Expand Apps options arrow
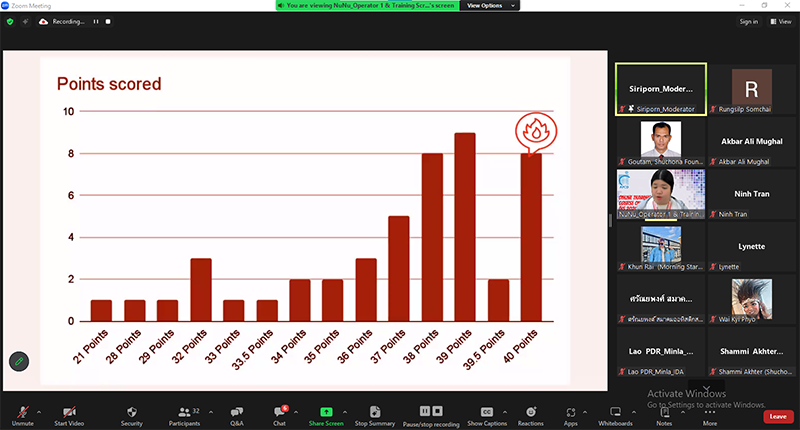This screenshot has width=800, height=430. click(585, 412)
